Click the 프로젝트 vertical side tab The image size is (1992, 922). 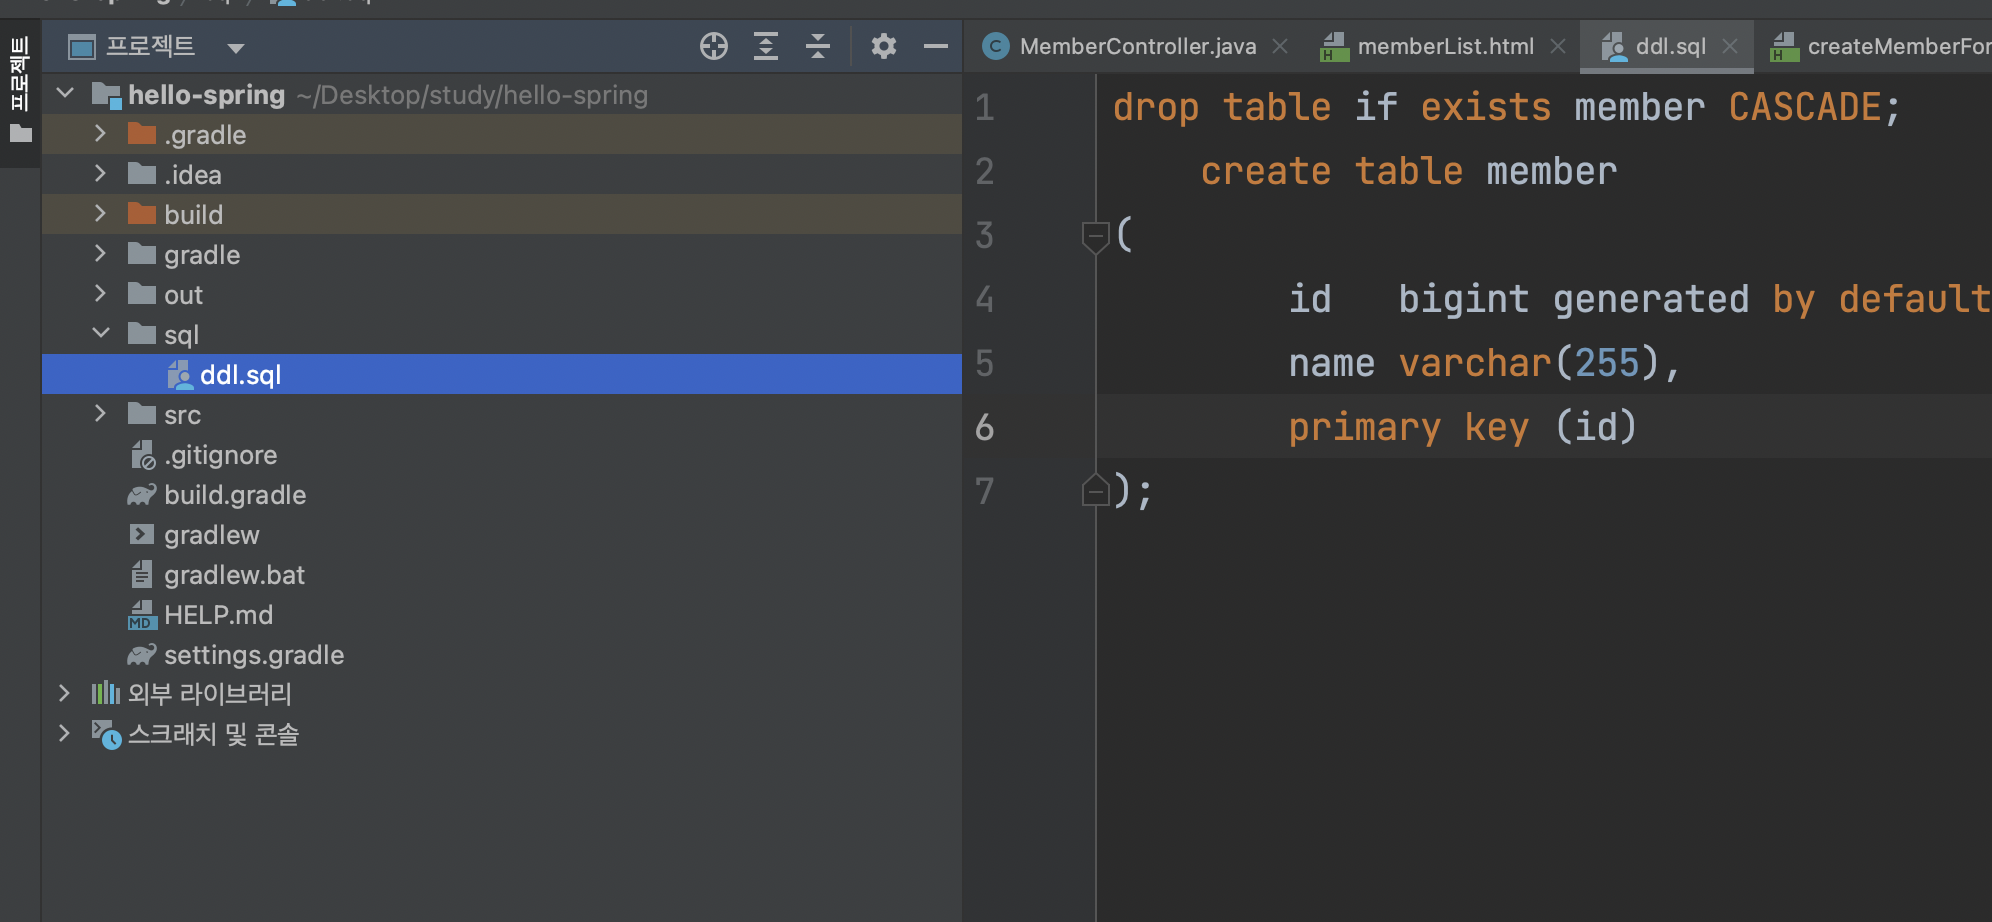20,73
